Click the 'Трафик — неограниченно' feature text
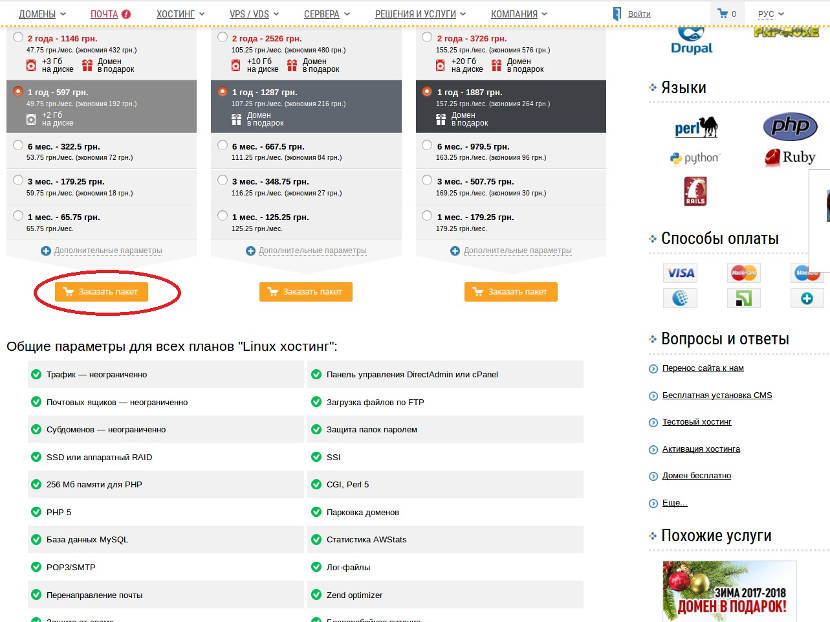The image size is (830, 622). [x=96, y=374]
